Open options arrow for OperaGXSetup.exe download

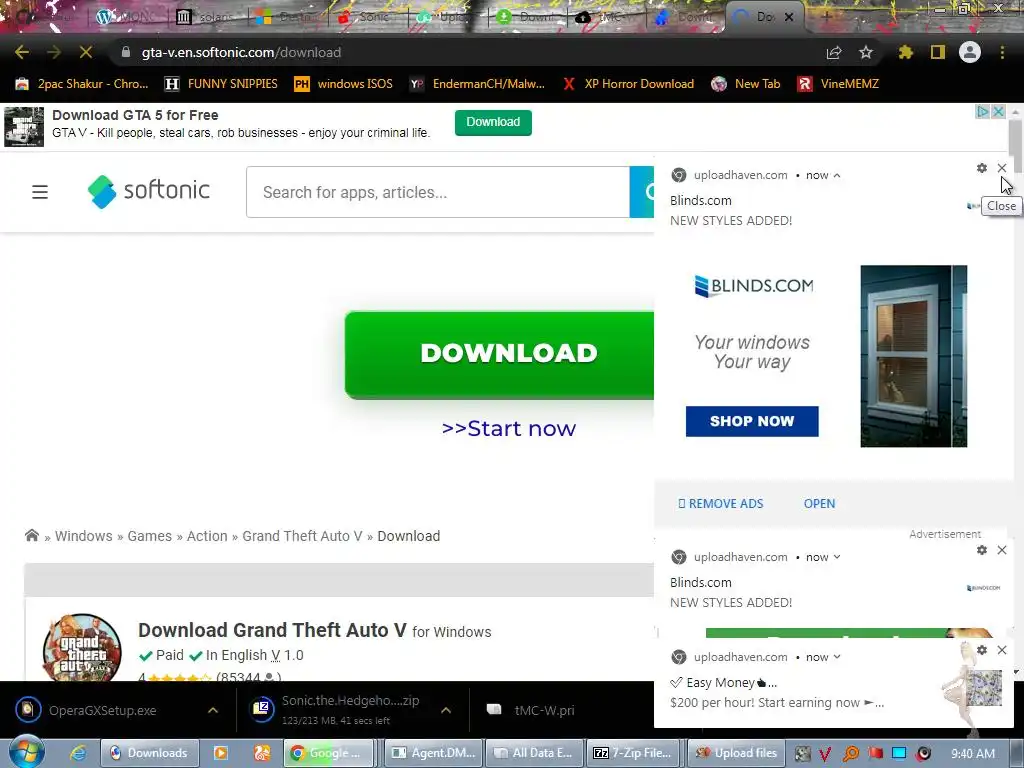(x=213, y=710)
